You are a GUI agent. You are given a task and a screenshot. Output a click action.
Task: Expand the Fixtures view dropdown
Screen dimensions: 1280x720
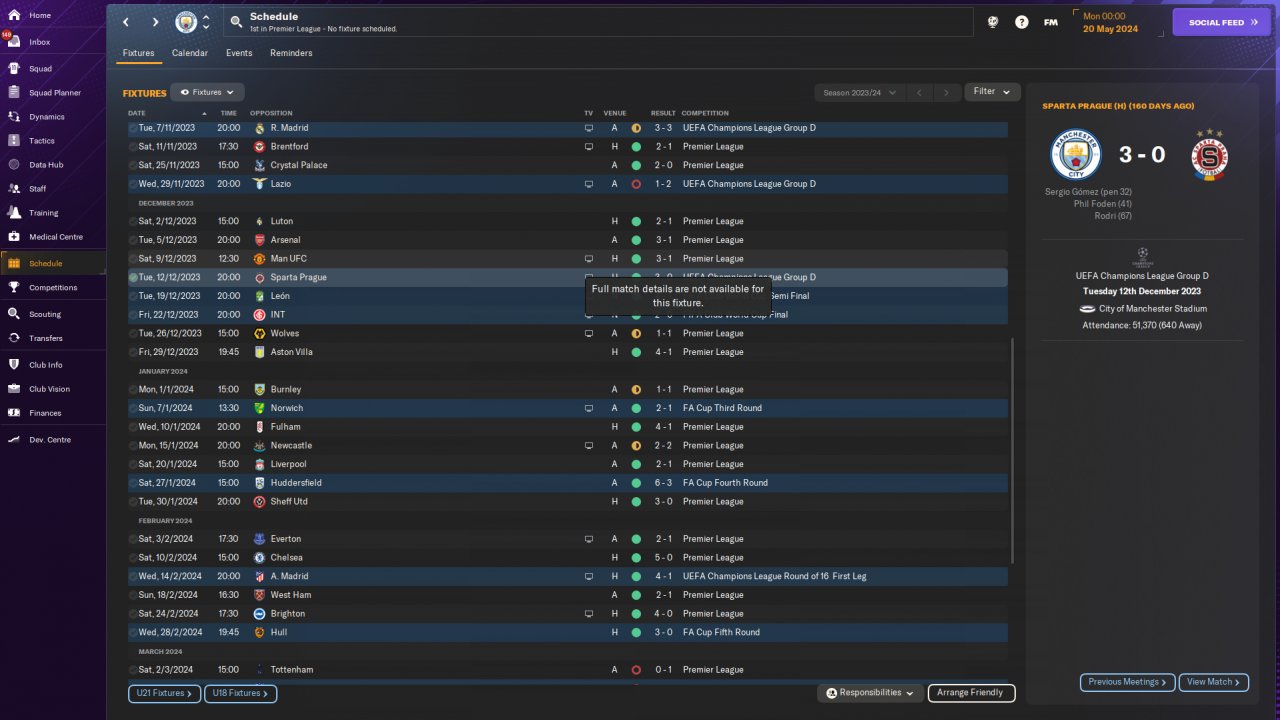click(207, 92)
